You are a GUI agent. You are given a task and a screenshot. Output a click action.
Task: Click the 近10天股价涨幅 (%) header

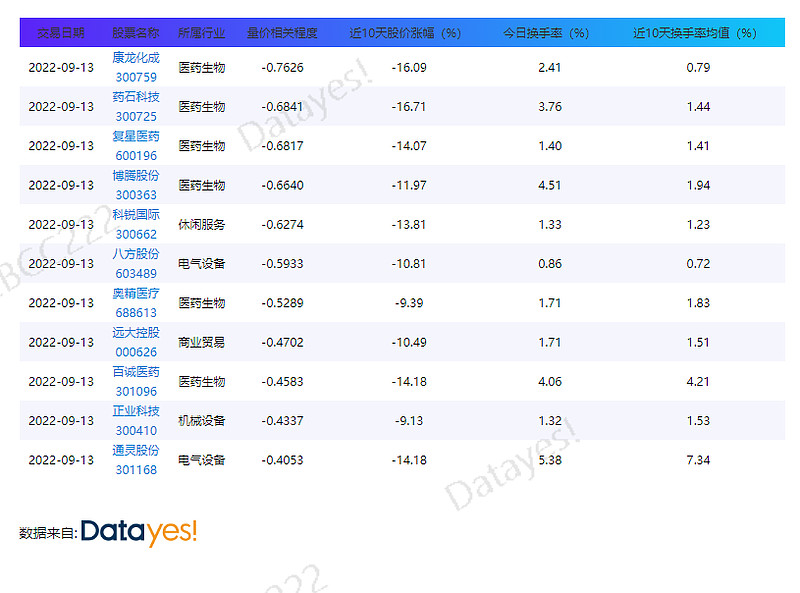coord(405,33)
